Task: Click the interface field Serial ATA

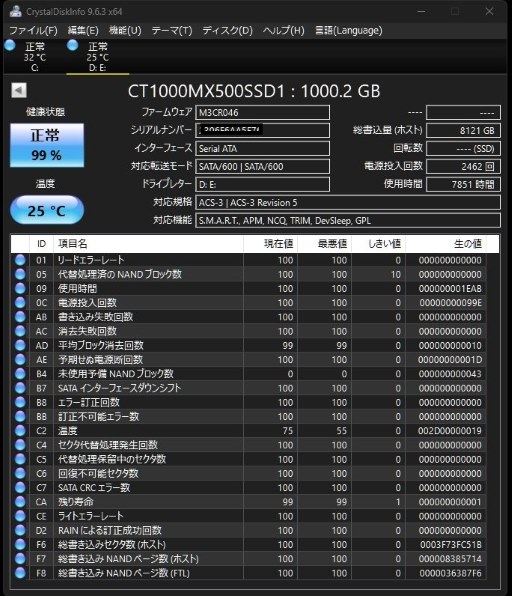Action: pyautogui.click(x=262, y=148)
